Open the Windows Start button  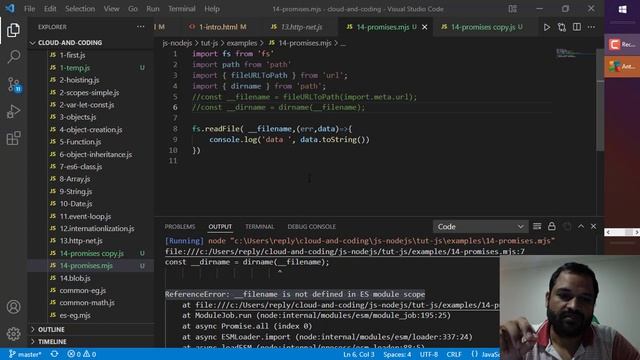(622, 9)
